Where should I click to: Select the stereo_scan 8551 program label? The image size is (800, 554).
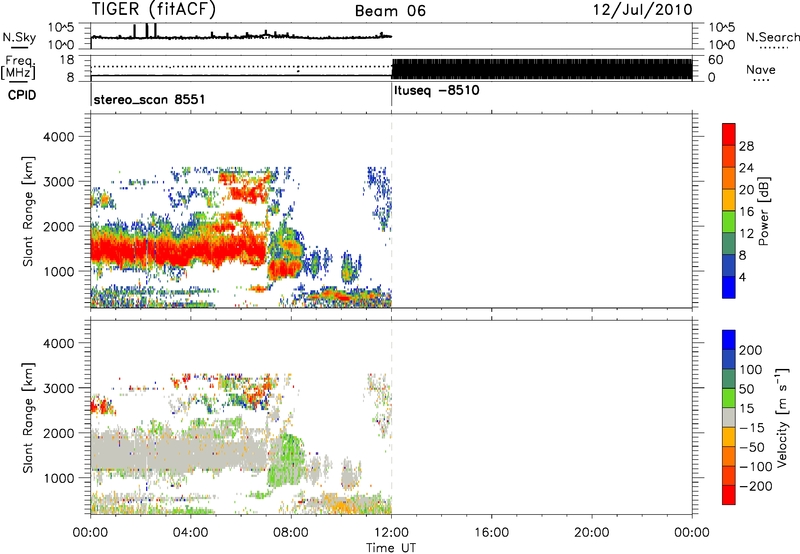click(149, 99)
